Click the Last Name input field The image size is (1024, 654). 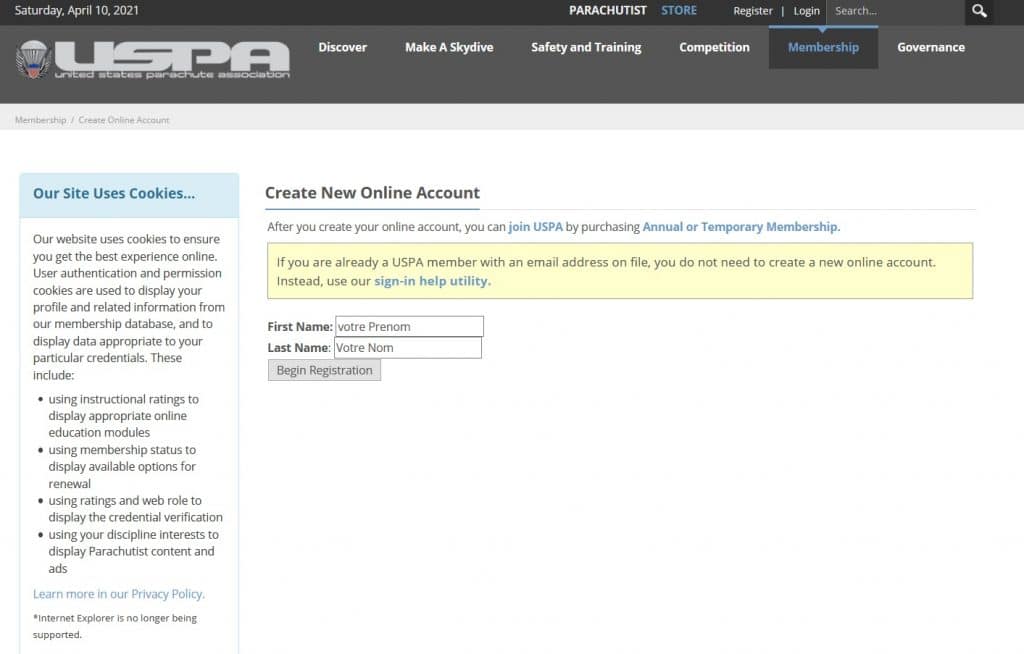408,348
